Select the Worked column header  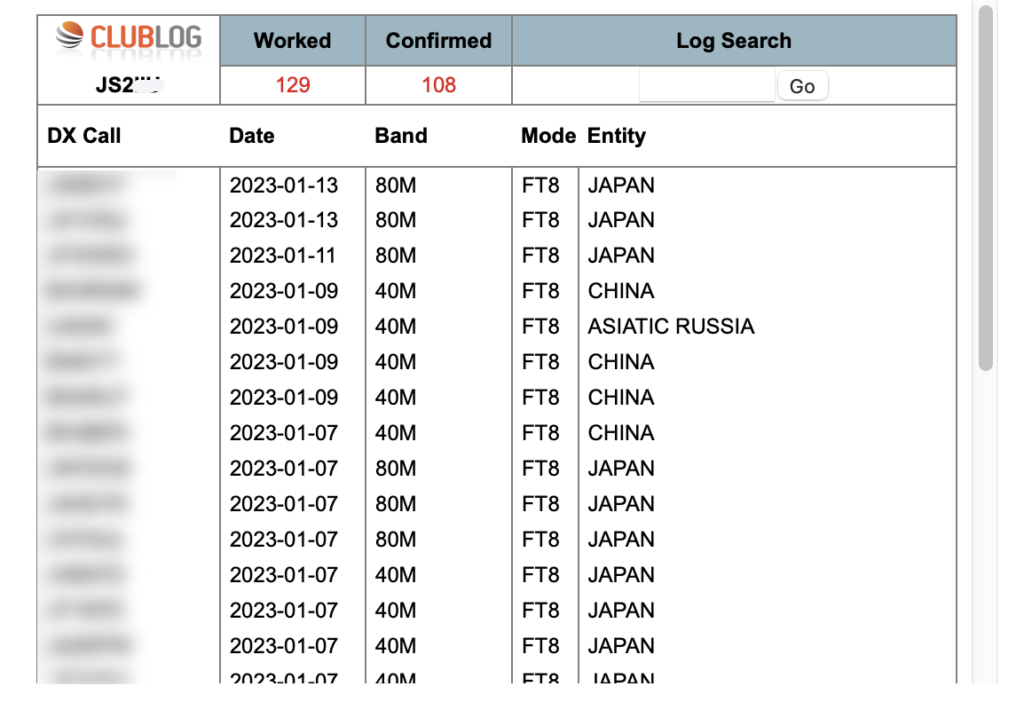coord(293,40)
